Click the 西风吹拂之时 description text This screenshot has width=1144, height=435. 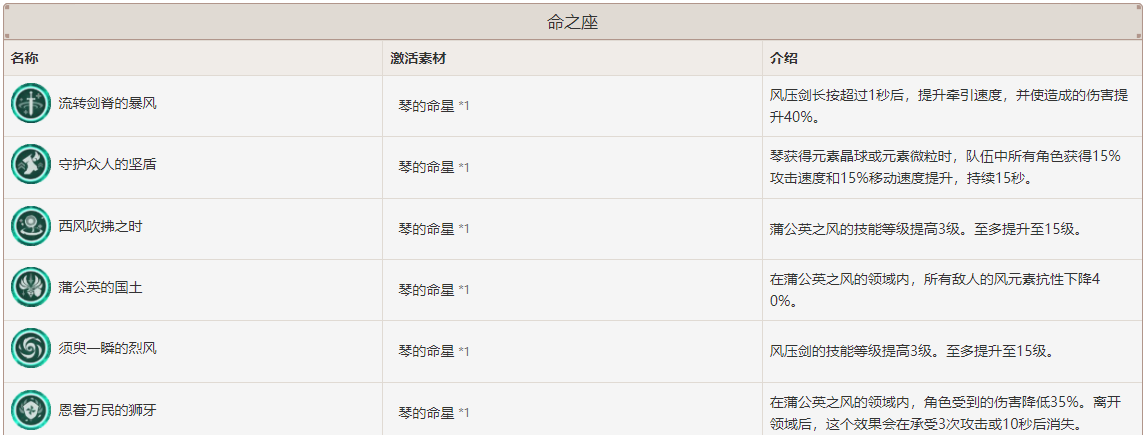pos(924,228)
